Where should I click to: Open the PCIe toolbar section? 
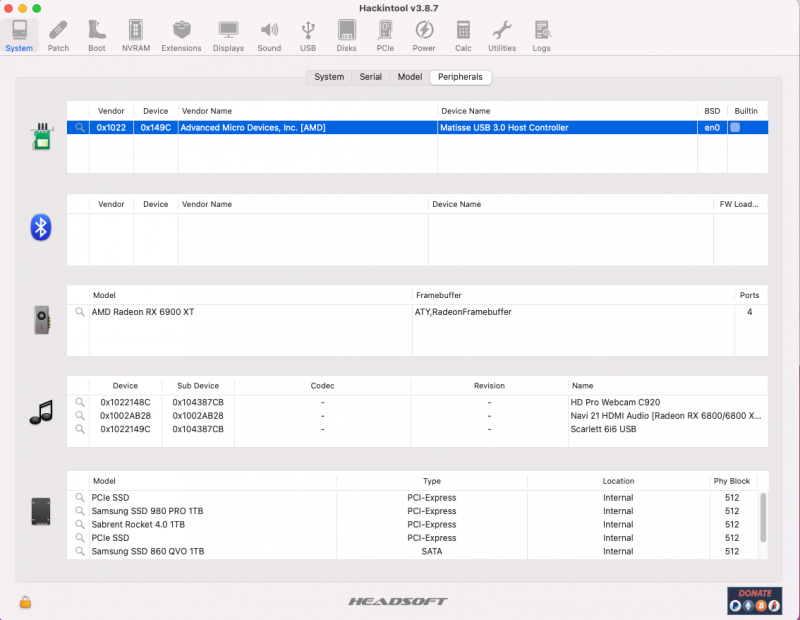(x=385, y=34)
